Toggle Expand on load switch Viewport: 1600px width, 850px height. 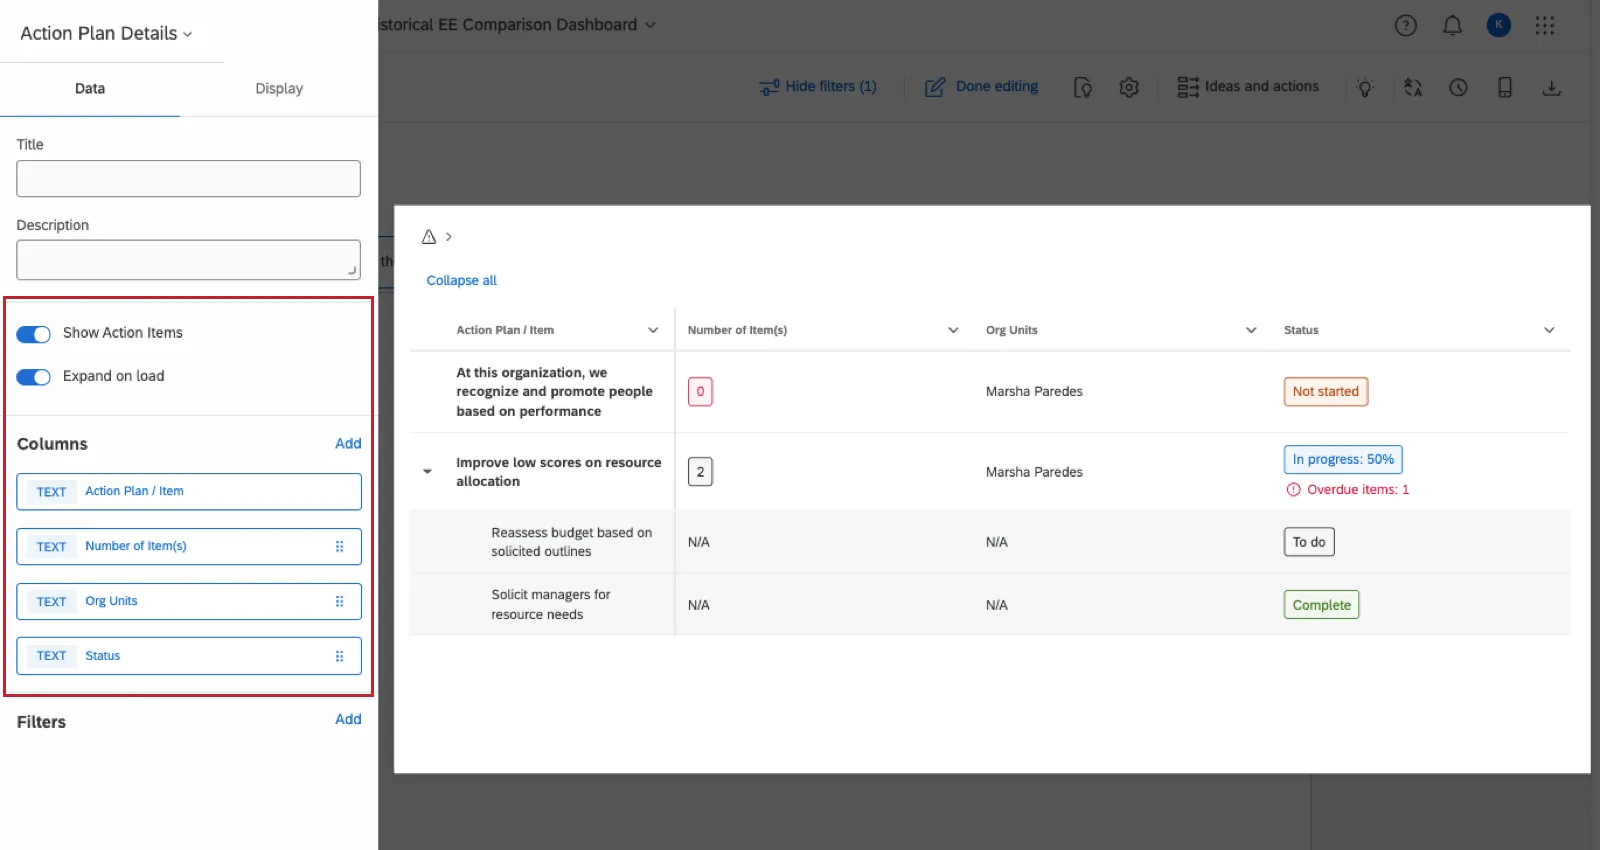[33, 377]
